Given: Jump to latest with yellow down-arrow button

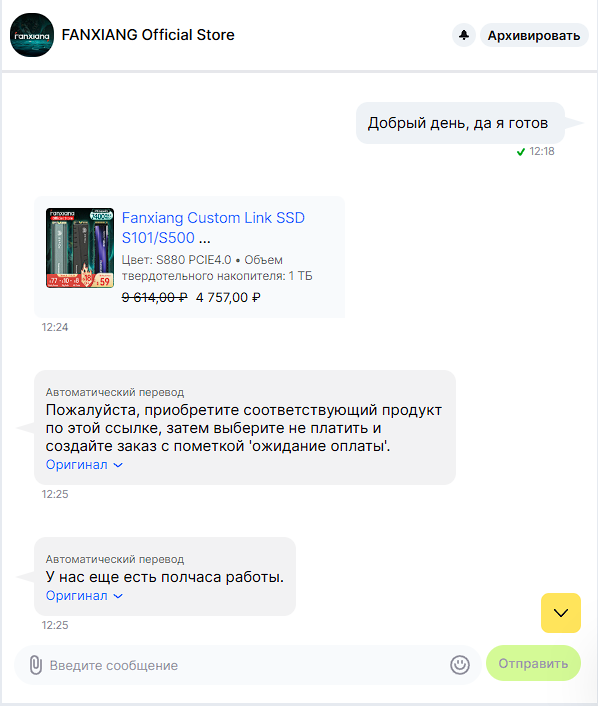Looking at the screenshot, I should tap(561, 613).
